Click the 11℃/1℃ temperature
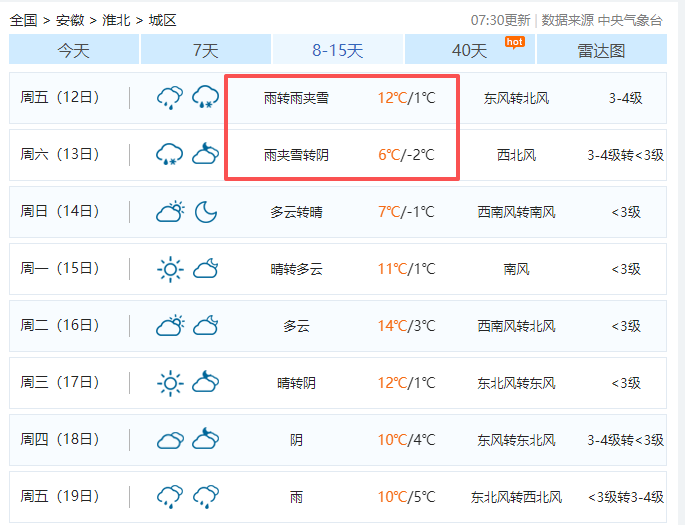Screen dimensions: 685x525 [406, 269]
